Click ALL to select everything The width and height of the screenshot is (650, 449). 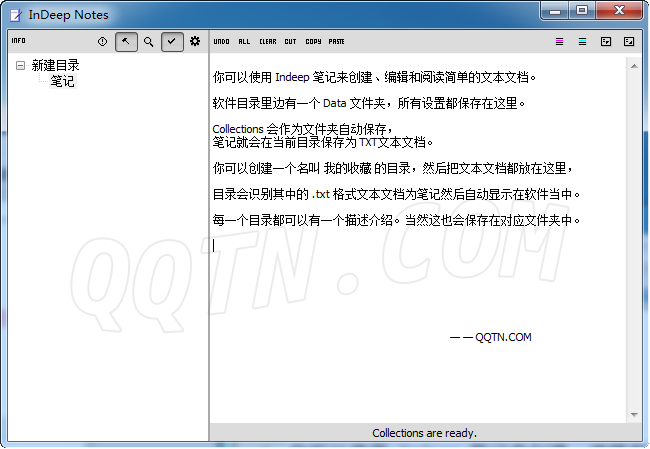click(244, 42)
